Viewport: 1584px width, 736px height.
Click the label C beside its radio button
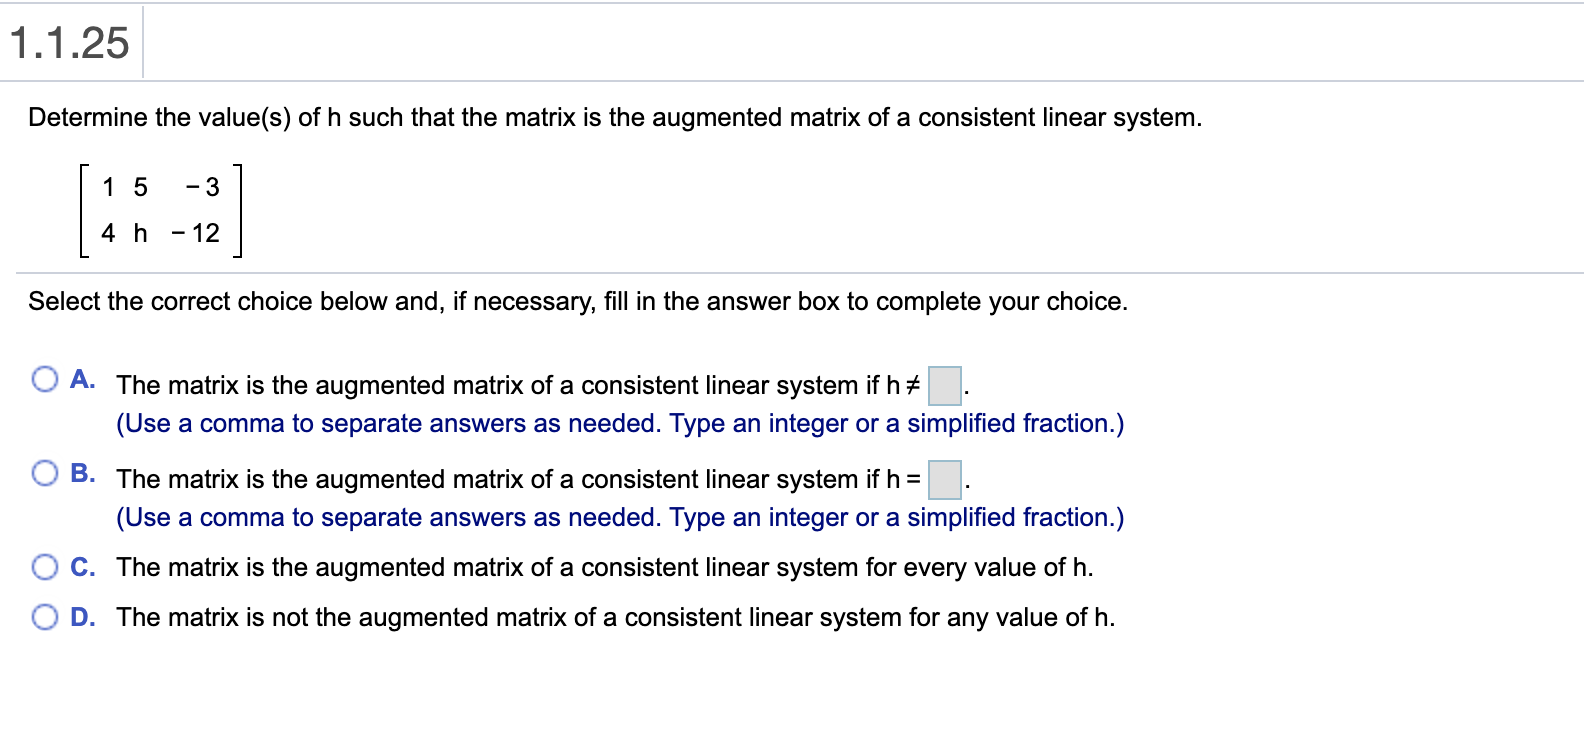tap(83, 567)
